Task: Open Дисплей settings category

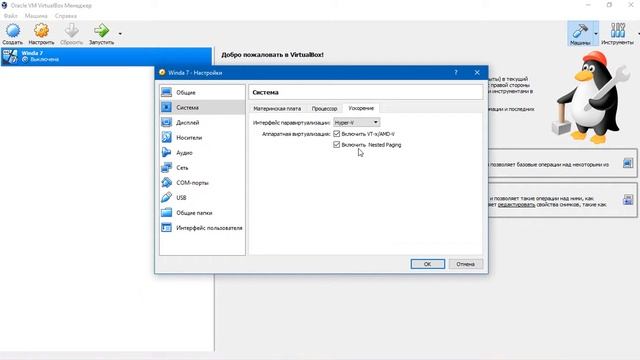Action: click(202, 122)
